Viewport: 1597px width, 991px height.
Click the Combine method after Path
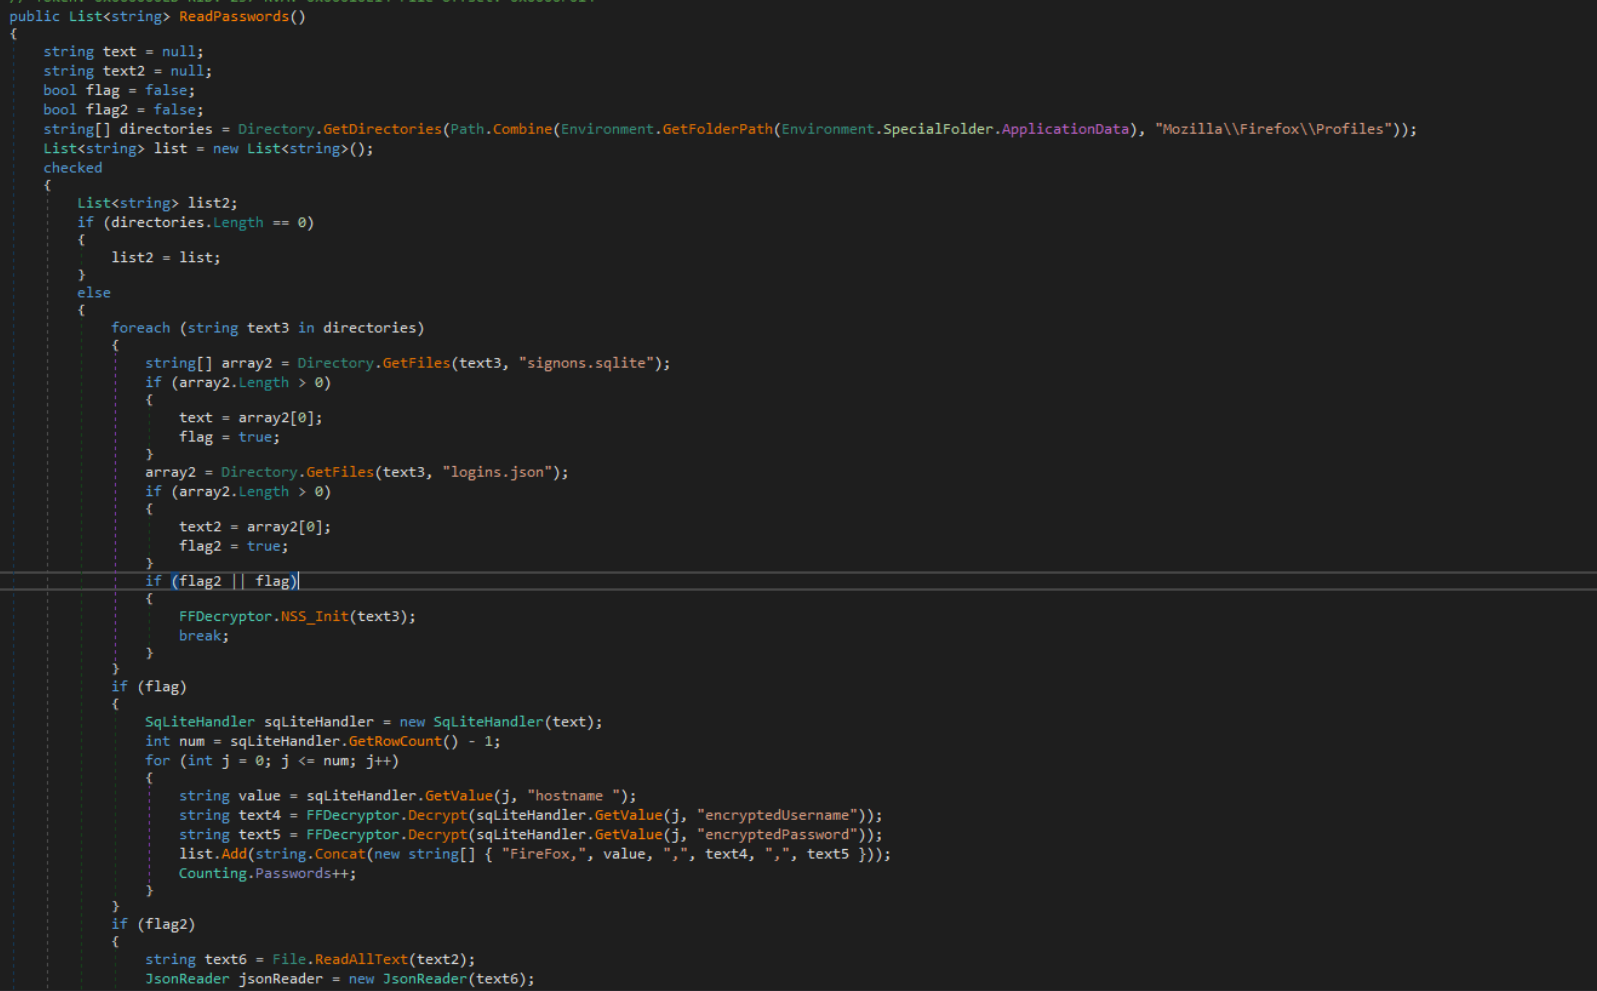click(523, 129)
